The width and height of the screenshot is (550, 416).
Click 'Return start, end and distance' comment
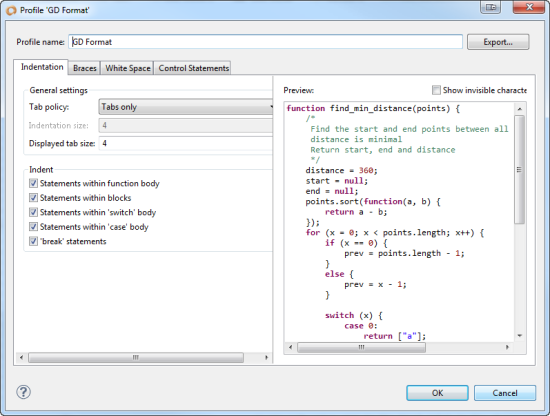383,150
